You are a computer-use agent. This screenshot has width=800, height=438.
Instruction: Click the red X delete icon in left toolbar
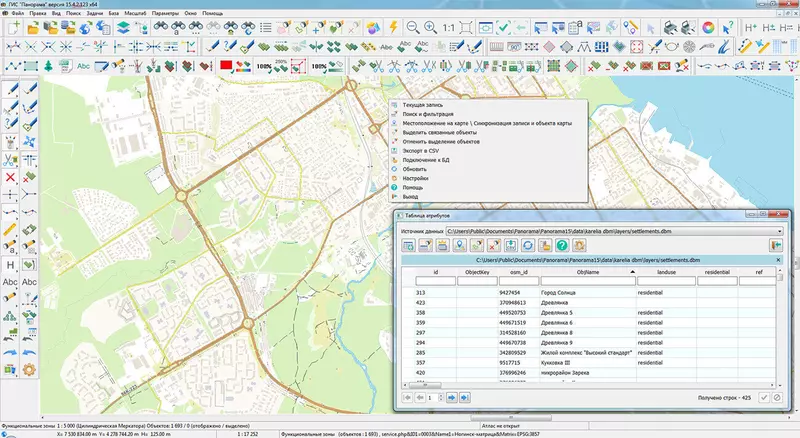[x=10, y=177]
